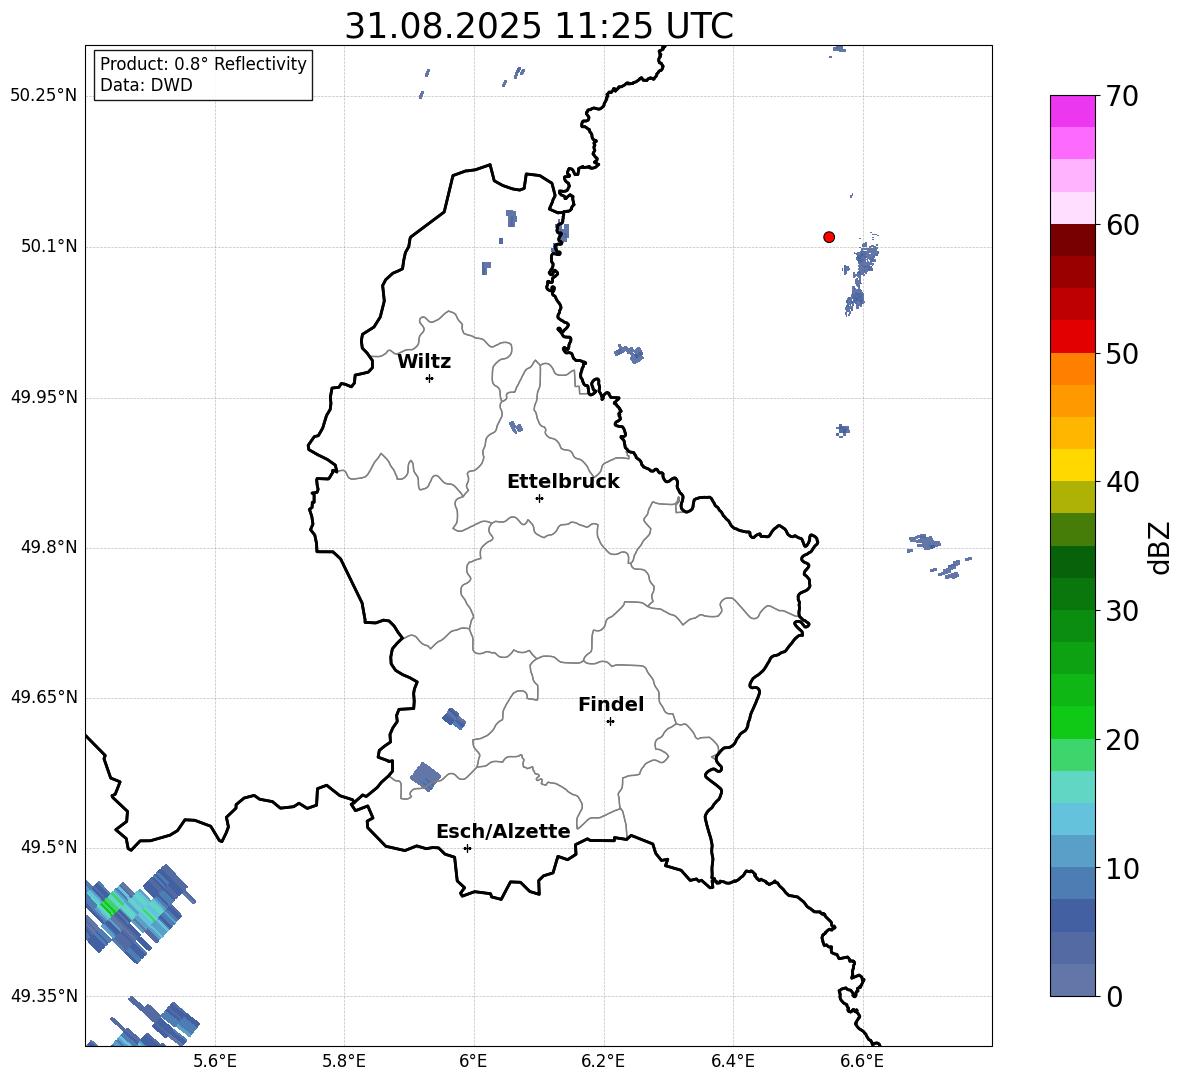
Task: Click the 6.4°E longitude label
Action: pyautogui.click(x=733, y=1061)
